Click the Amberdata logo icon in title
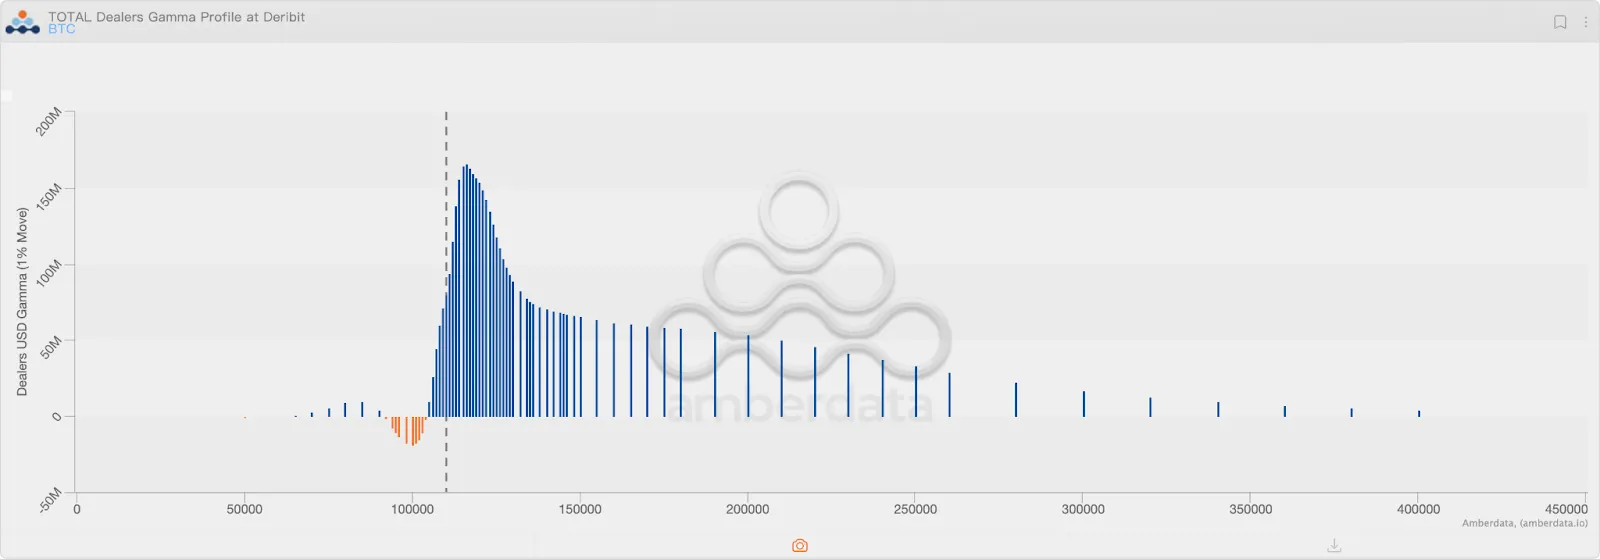 pyautogui.click(x=22, y=22)
